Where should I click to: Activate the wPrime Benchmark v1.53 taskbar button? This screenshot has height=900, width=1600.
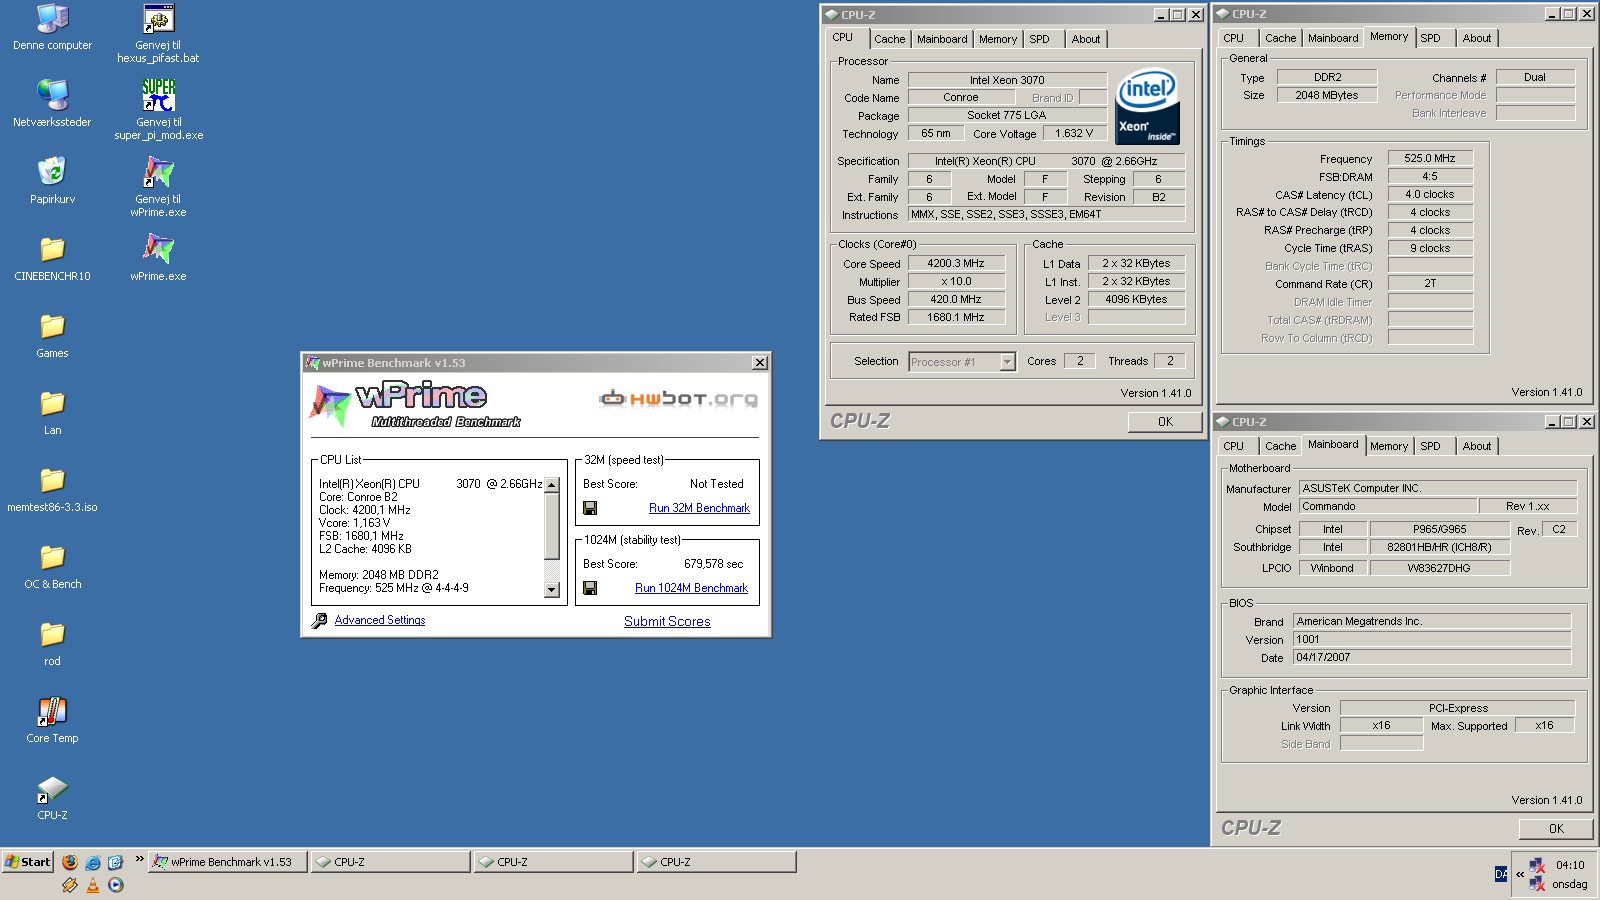tap(228, 862)
